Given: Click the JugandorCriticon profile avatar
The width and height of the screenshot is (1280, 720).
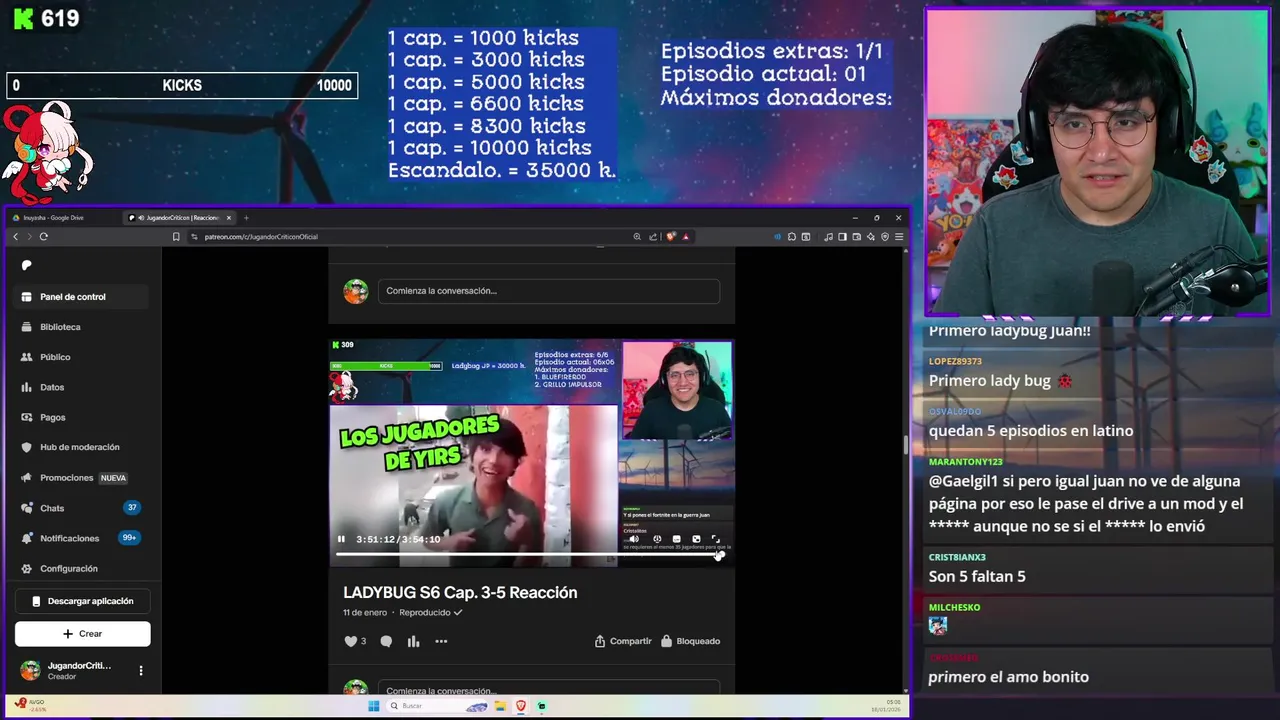Looking at the screenshot, I should (31, 670).
